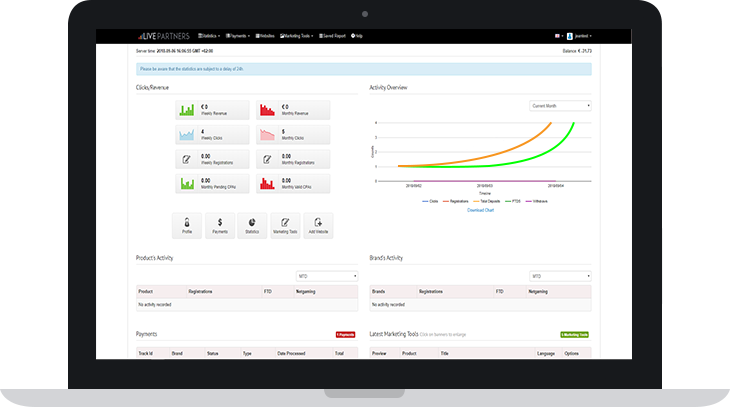This screenshot has height=407, width=730.
Task: Open the Current Month dropdown in Activity Overview
Action: (560, 105)
